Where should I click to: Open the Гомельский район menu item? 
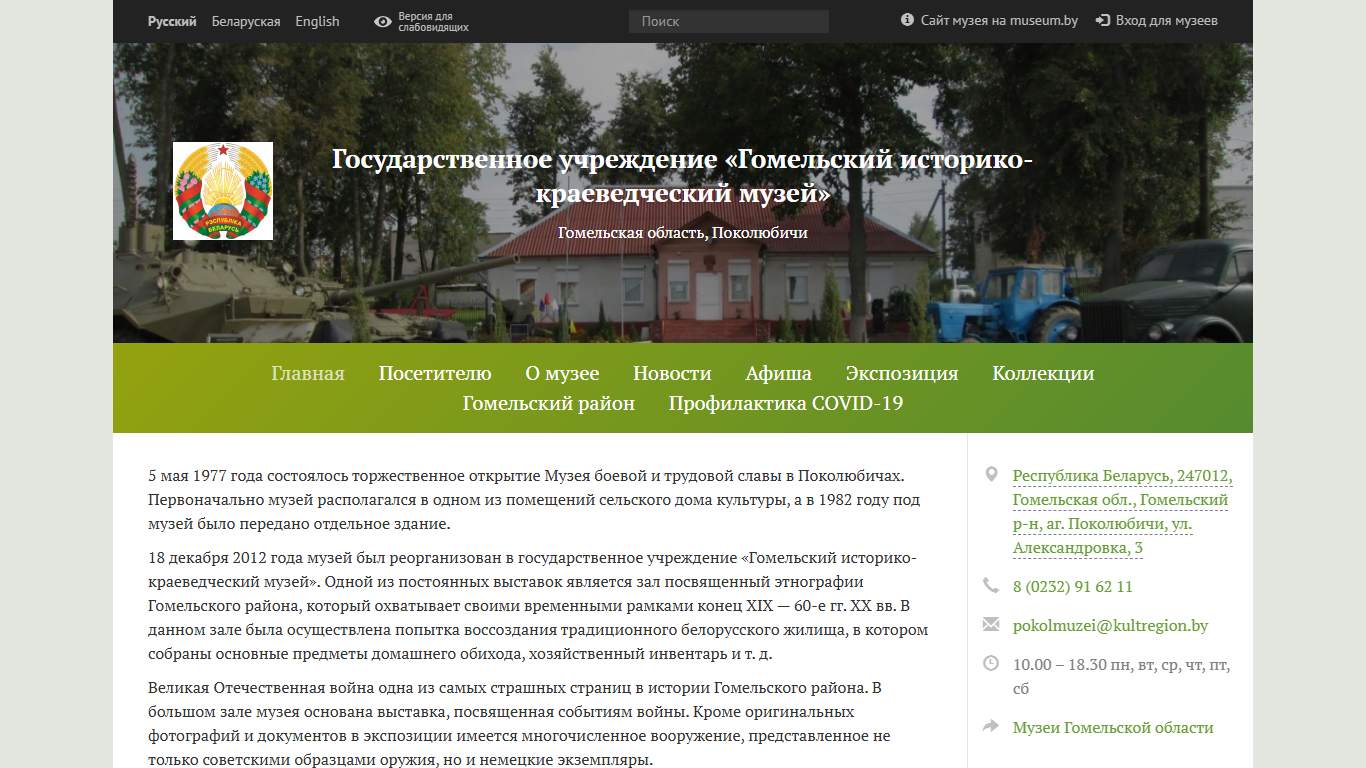click(548, 404)
